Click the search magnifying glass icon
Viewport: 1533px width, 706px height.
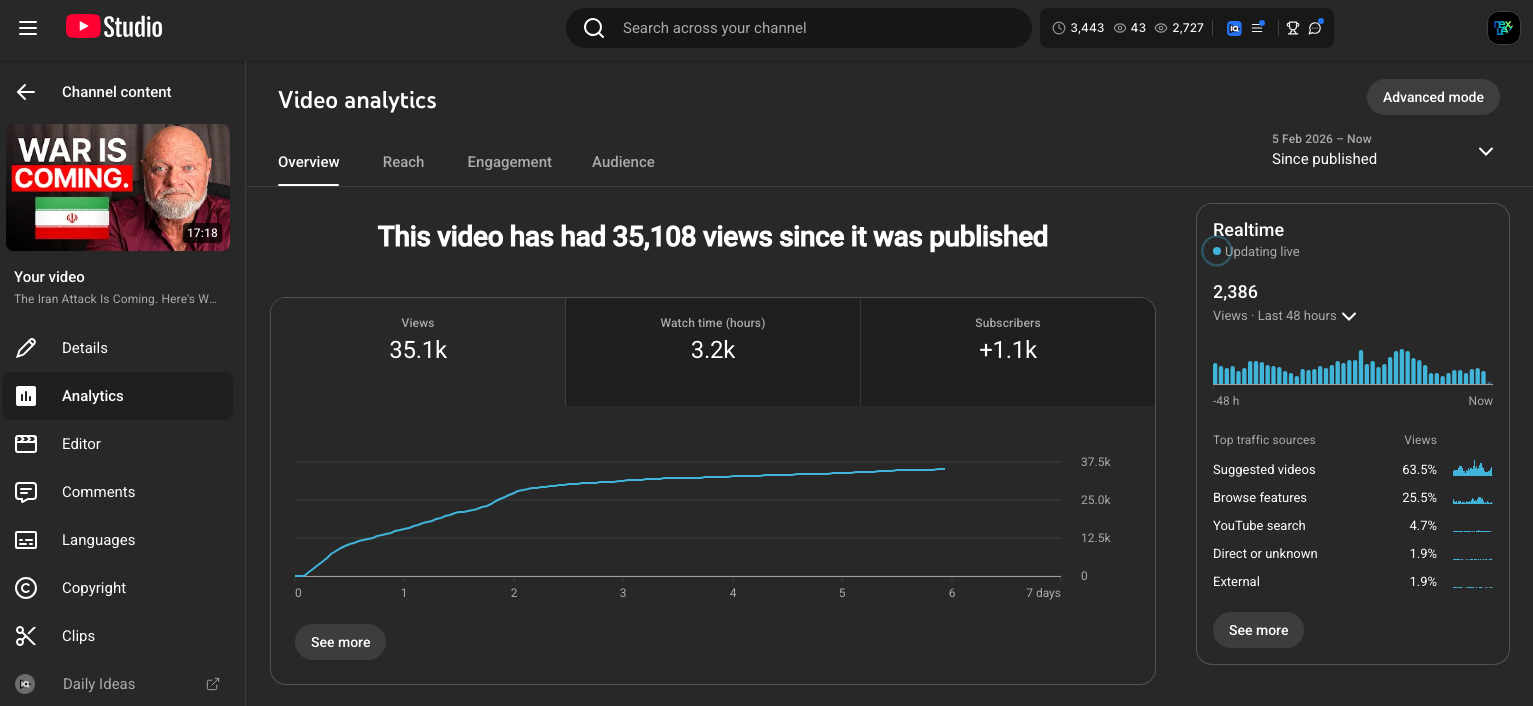(593, 27)
